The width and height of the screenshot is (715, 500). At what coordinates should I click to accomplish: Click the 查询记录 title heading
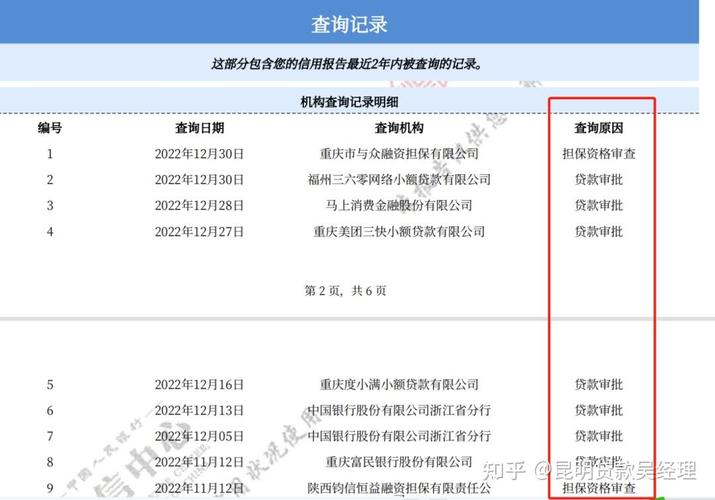click(x=349, y=24)
